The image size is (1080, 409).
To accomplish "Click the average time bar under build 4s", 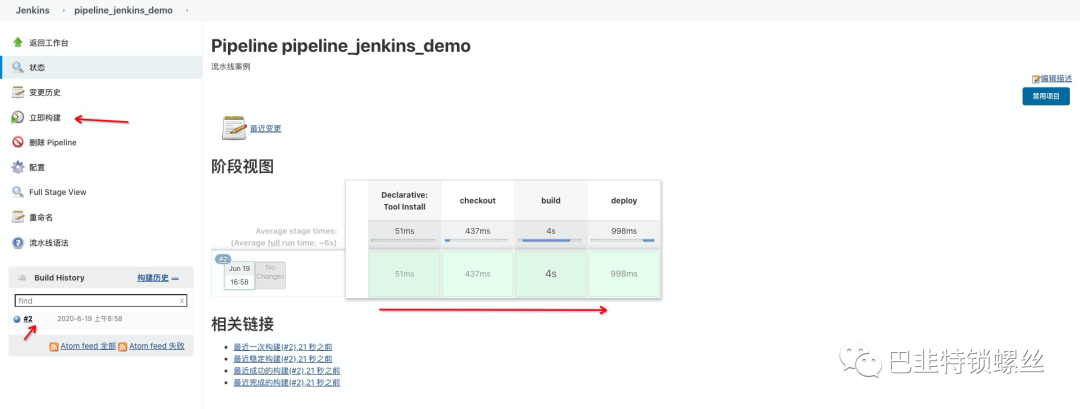I will (551, 240).
